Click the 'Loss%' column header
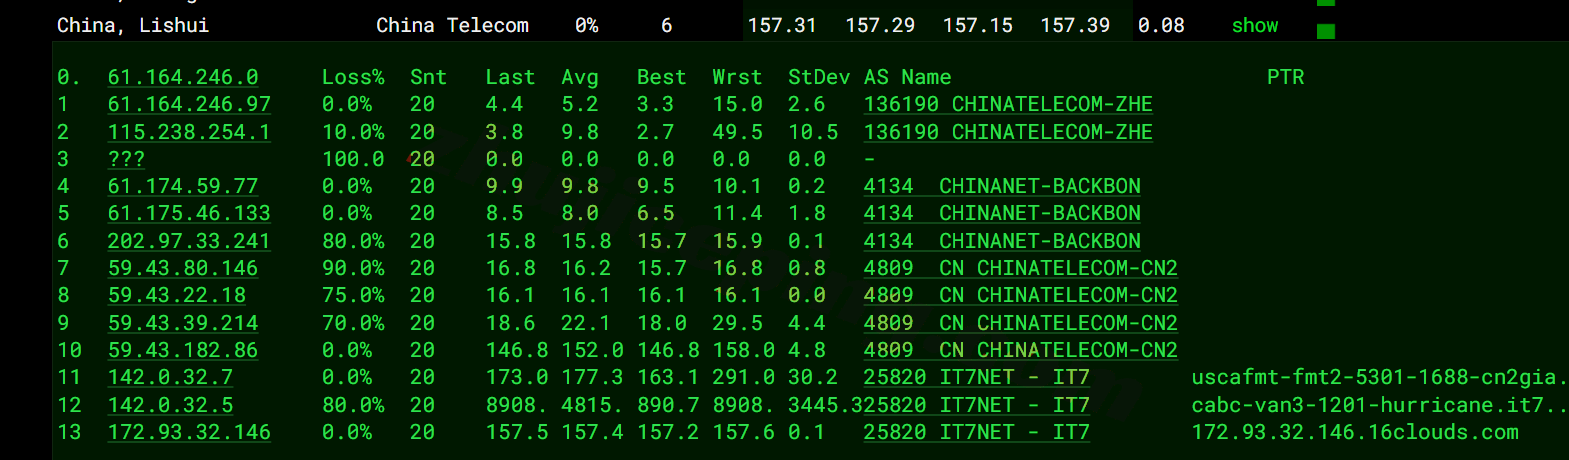This screenshot has width=1569, height=460. tap(353, 77)
